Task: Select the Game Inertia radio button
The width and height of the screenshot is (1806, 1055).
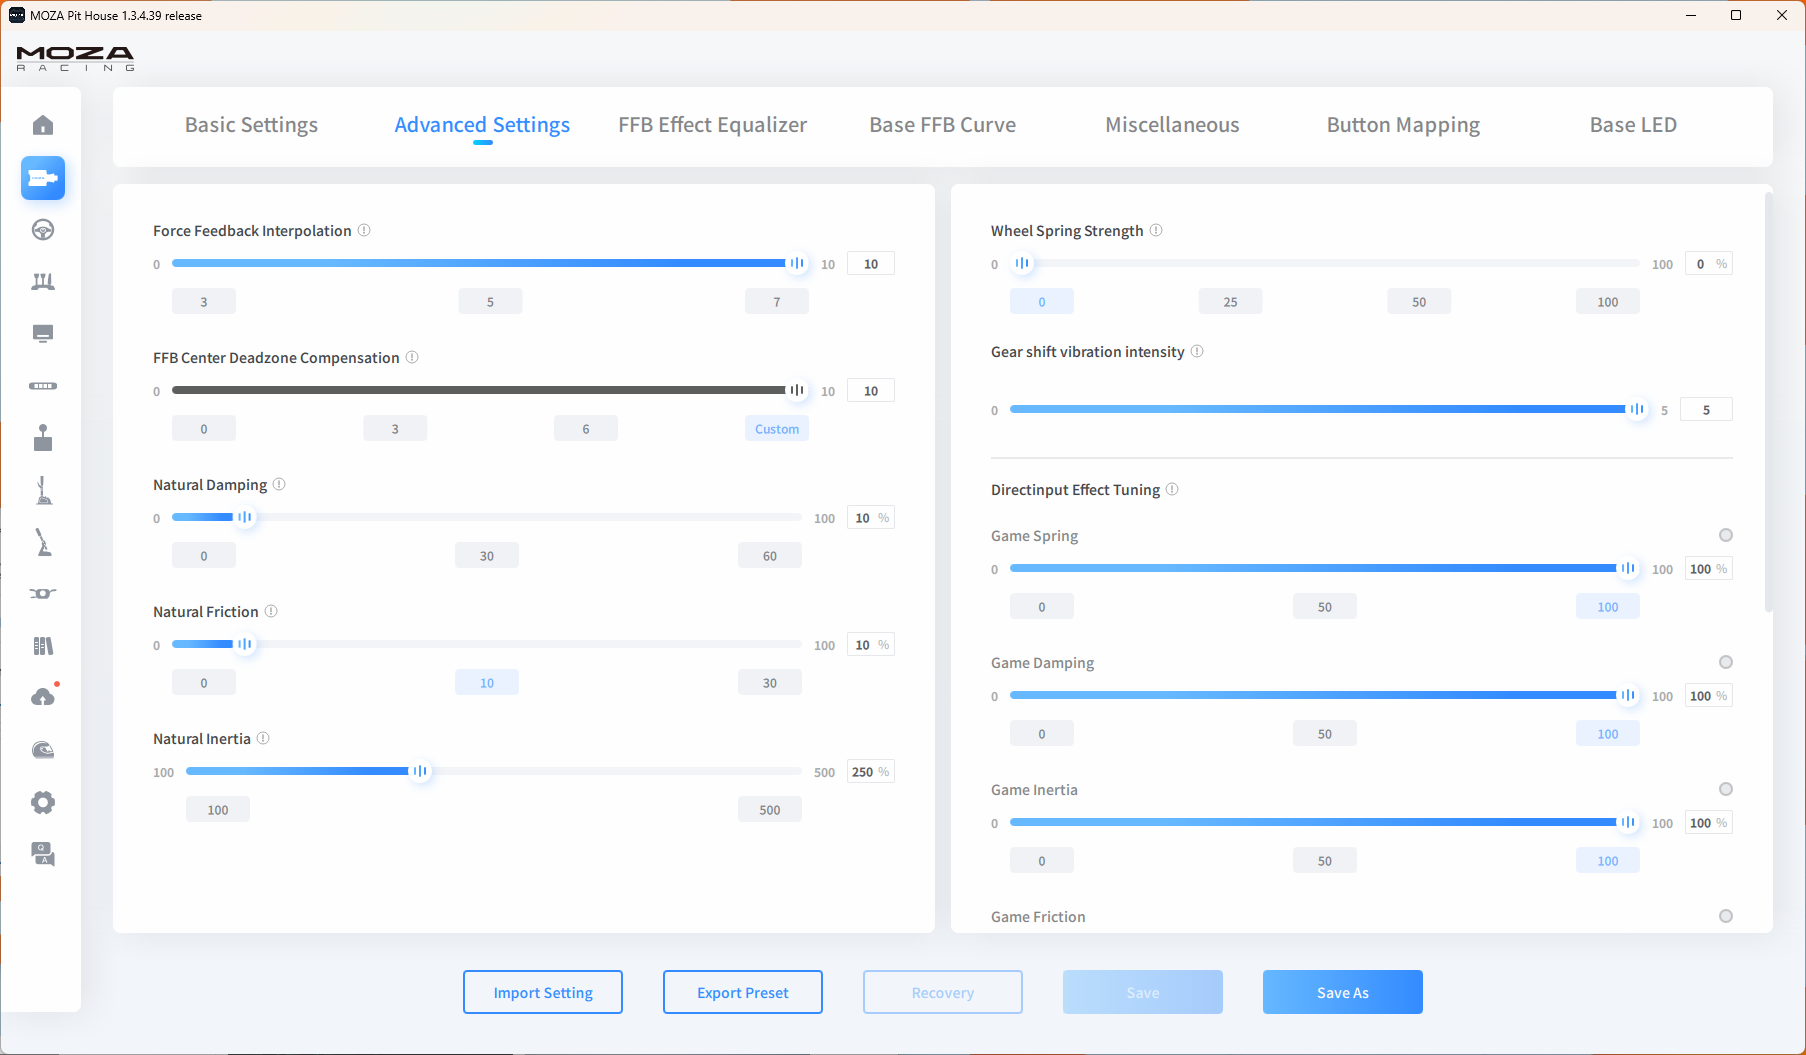Action: pyautogui.click(x=1725, y=789)
